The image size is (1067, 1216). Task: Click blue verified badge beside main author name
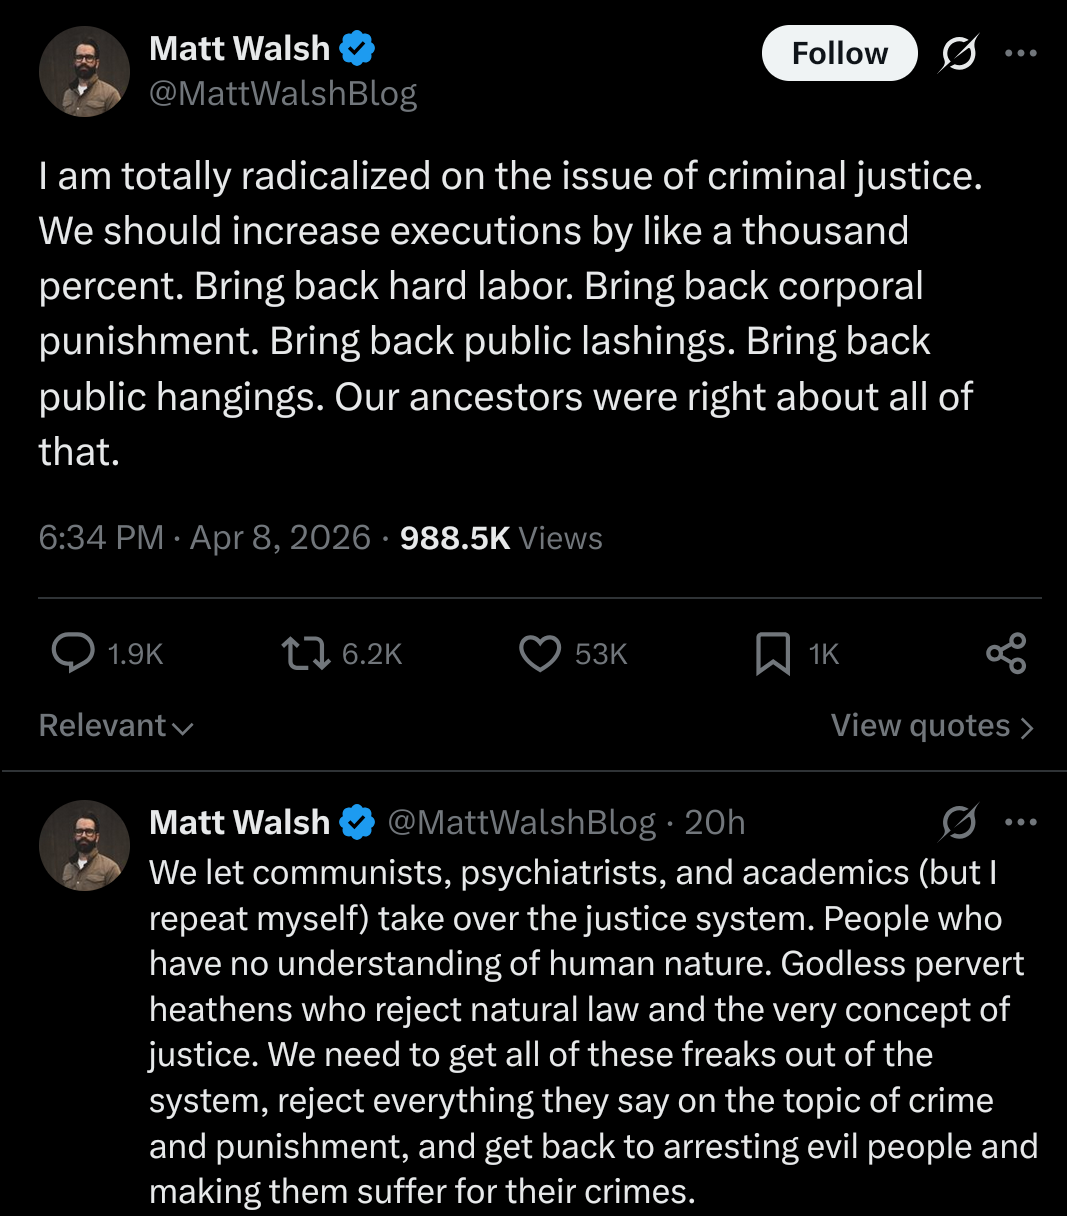tap(357, 48)
